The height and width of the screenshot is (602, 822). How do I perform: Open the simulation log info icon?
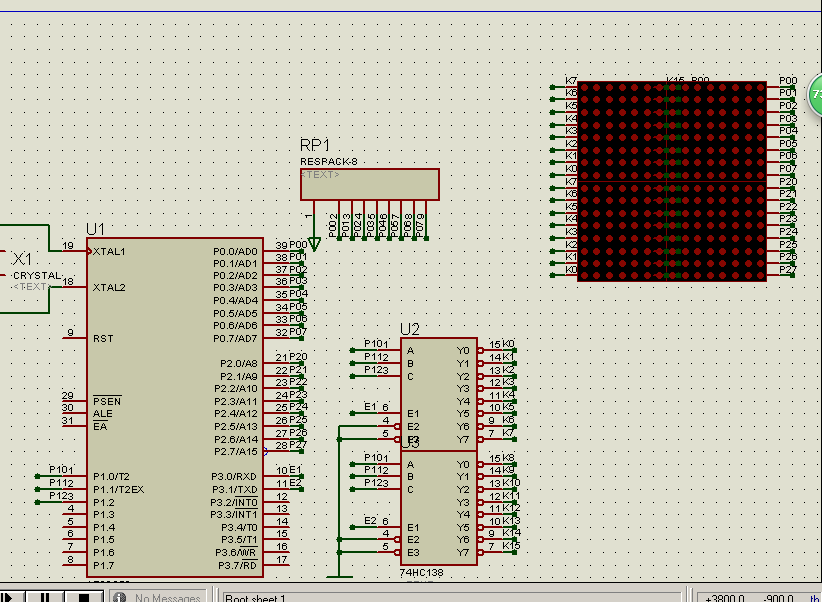click(120, 597)
